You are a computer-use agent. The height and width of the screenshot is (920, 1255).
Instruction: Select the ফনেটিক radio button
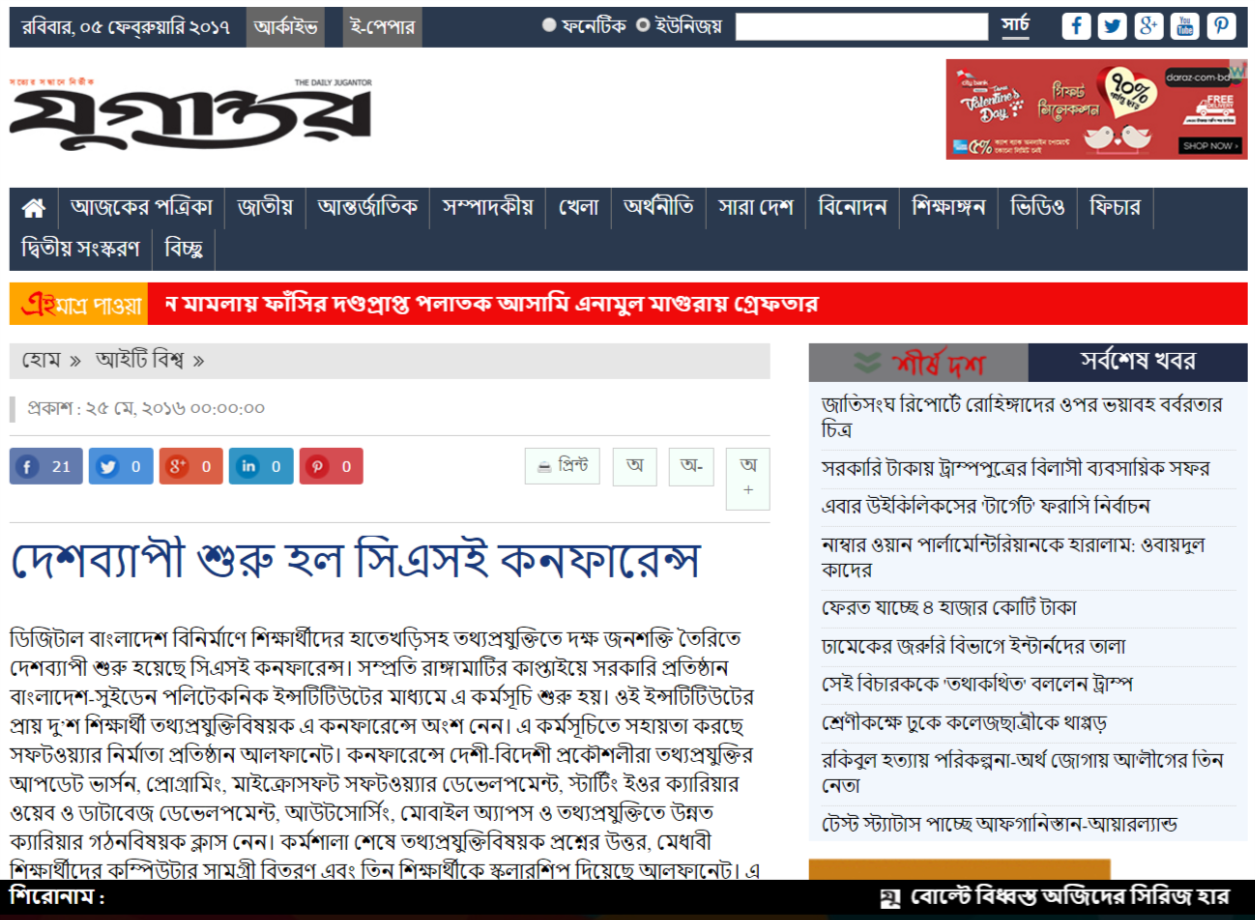pyautogui.click(x=549, y=25)
